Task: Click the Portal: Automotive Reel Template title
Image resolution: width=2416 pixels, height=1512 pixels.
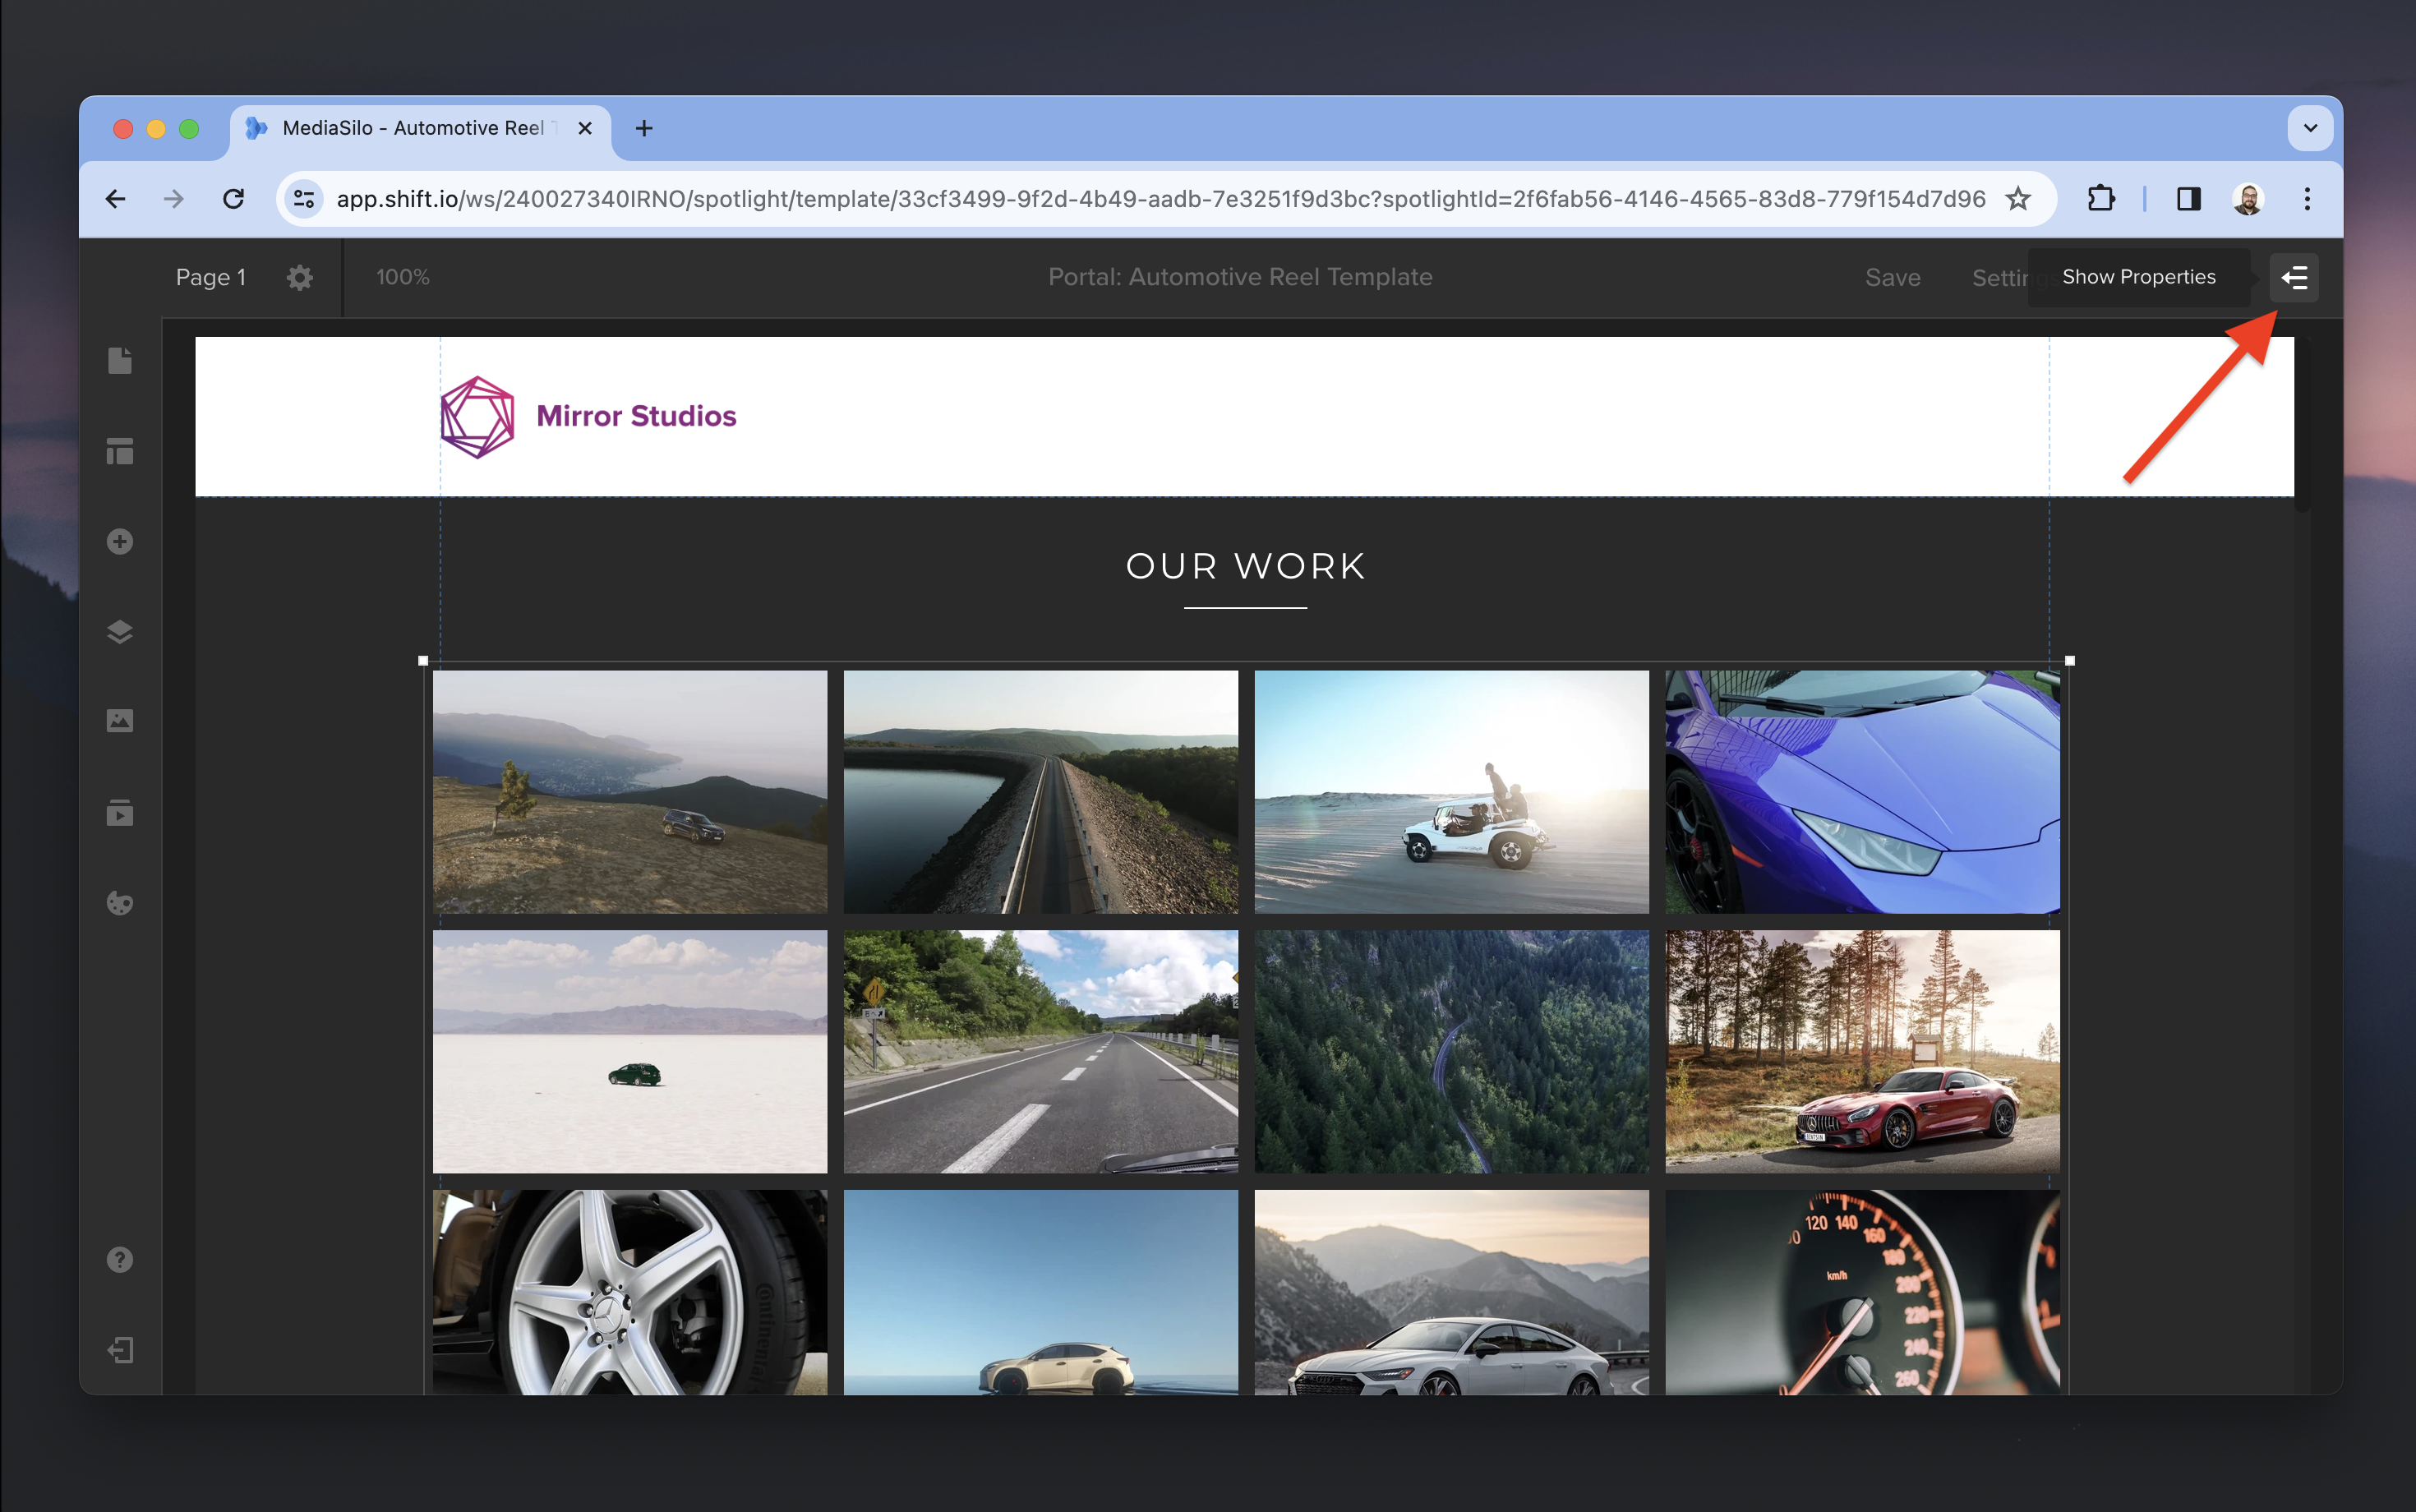Action: (1240, 277)
